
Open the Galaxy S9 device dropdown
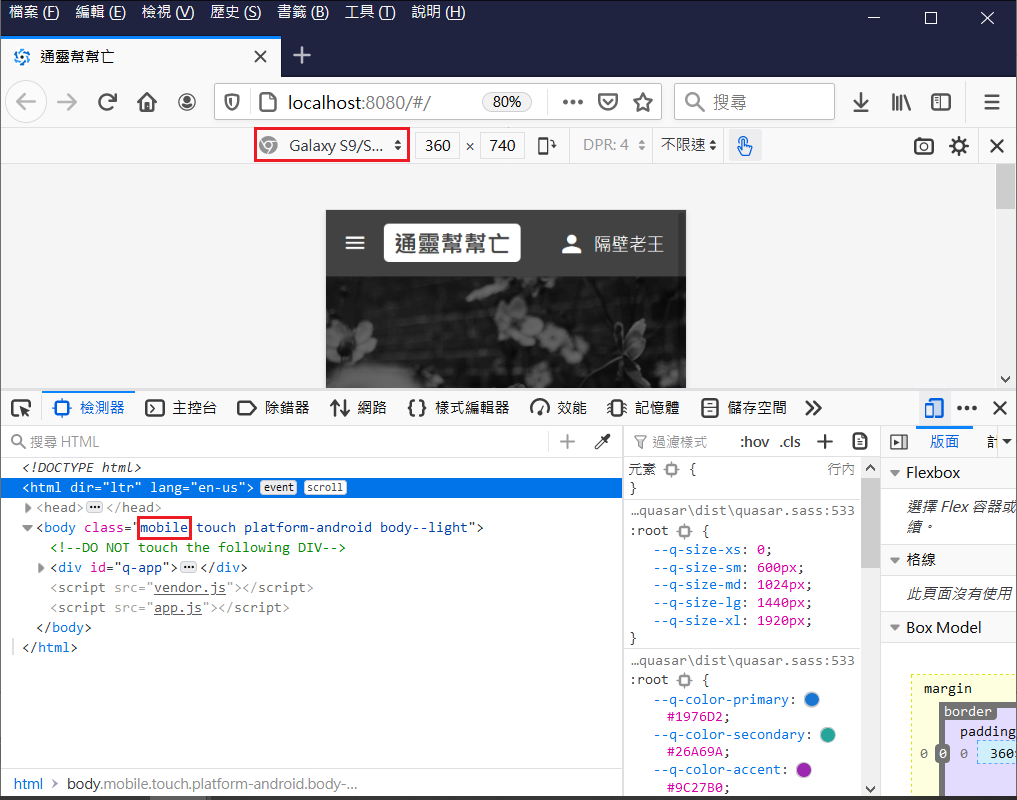(x=331, y=145)
